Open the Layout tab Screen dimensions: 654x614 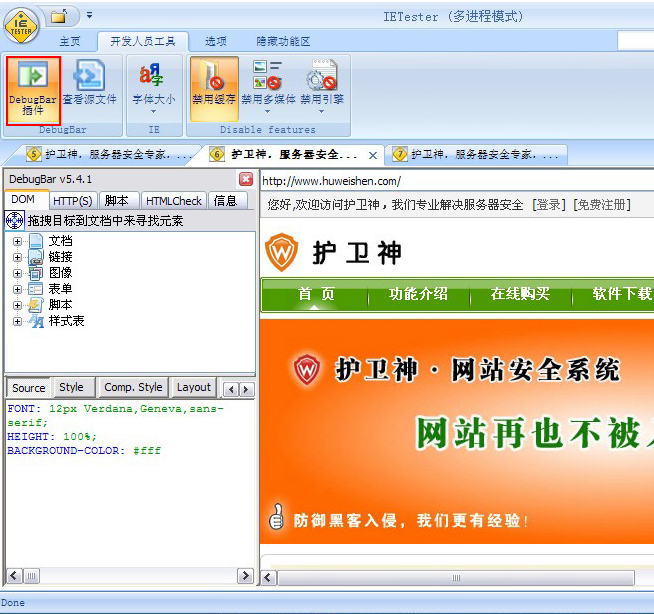[194, 388]
